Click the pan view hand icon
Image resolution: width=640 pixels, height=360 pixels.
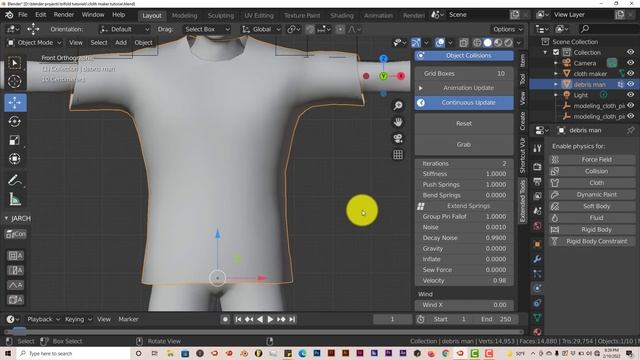point(398,122)
